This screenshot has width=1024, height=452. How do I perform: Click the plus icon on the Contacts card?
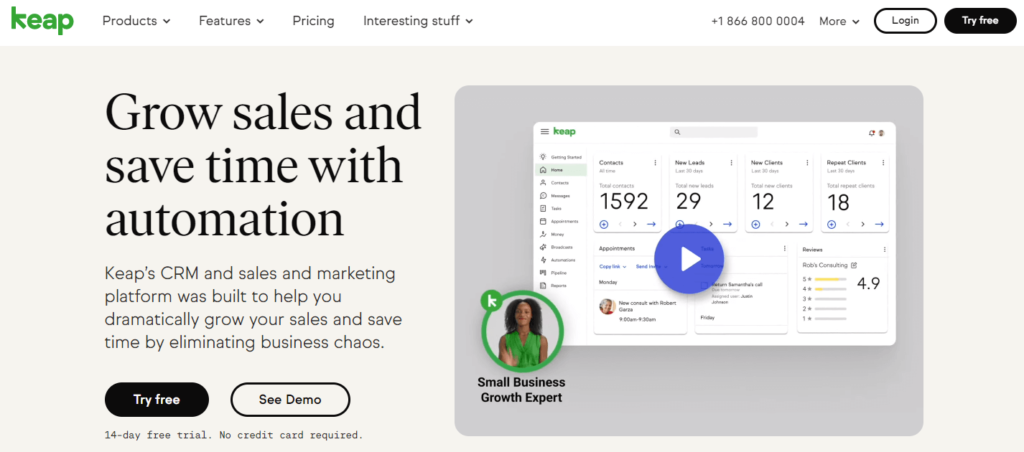[x=603, y=224]
